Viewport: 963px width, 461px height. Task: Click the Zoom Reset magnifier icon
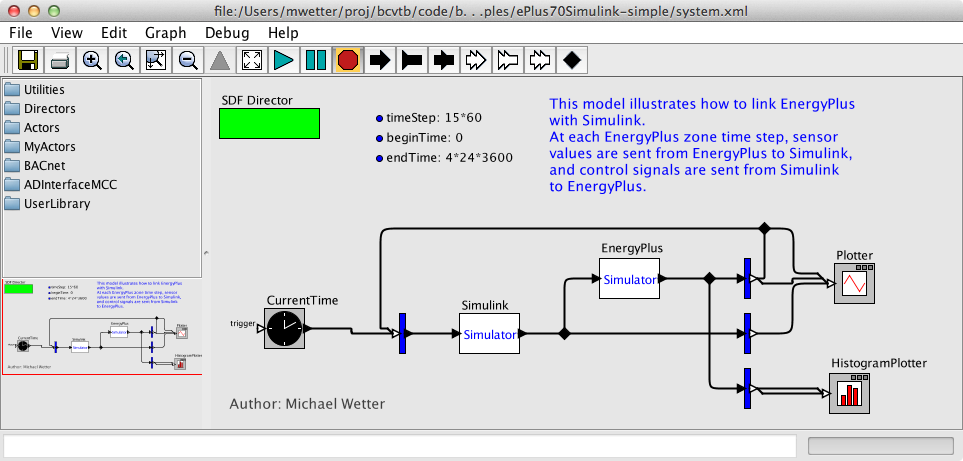click(124, 60)
